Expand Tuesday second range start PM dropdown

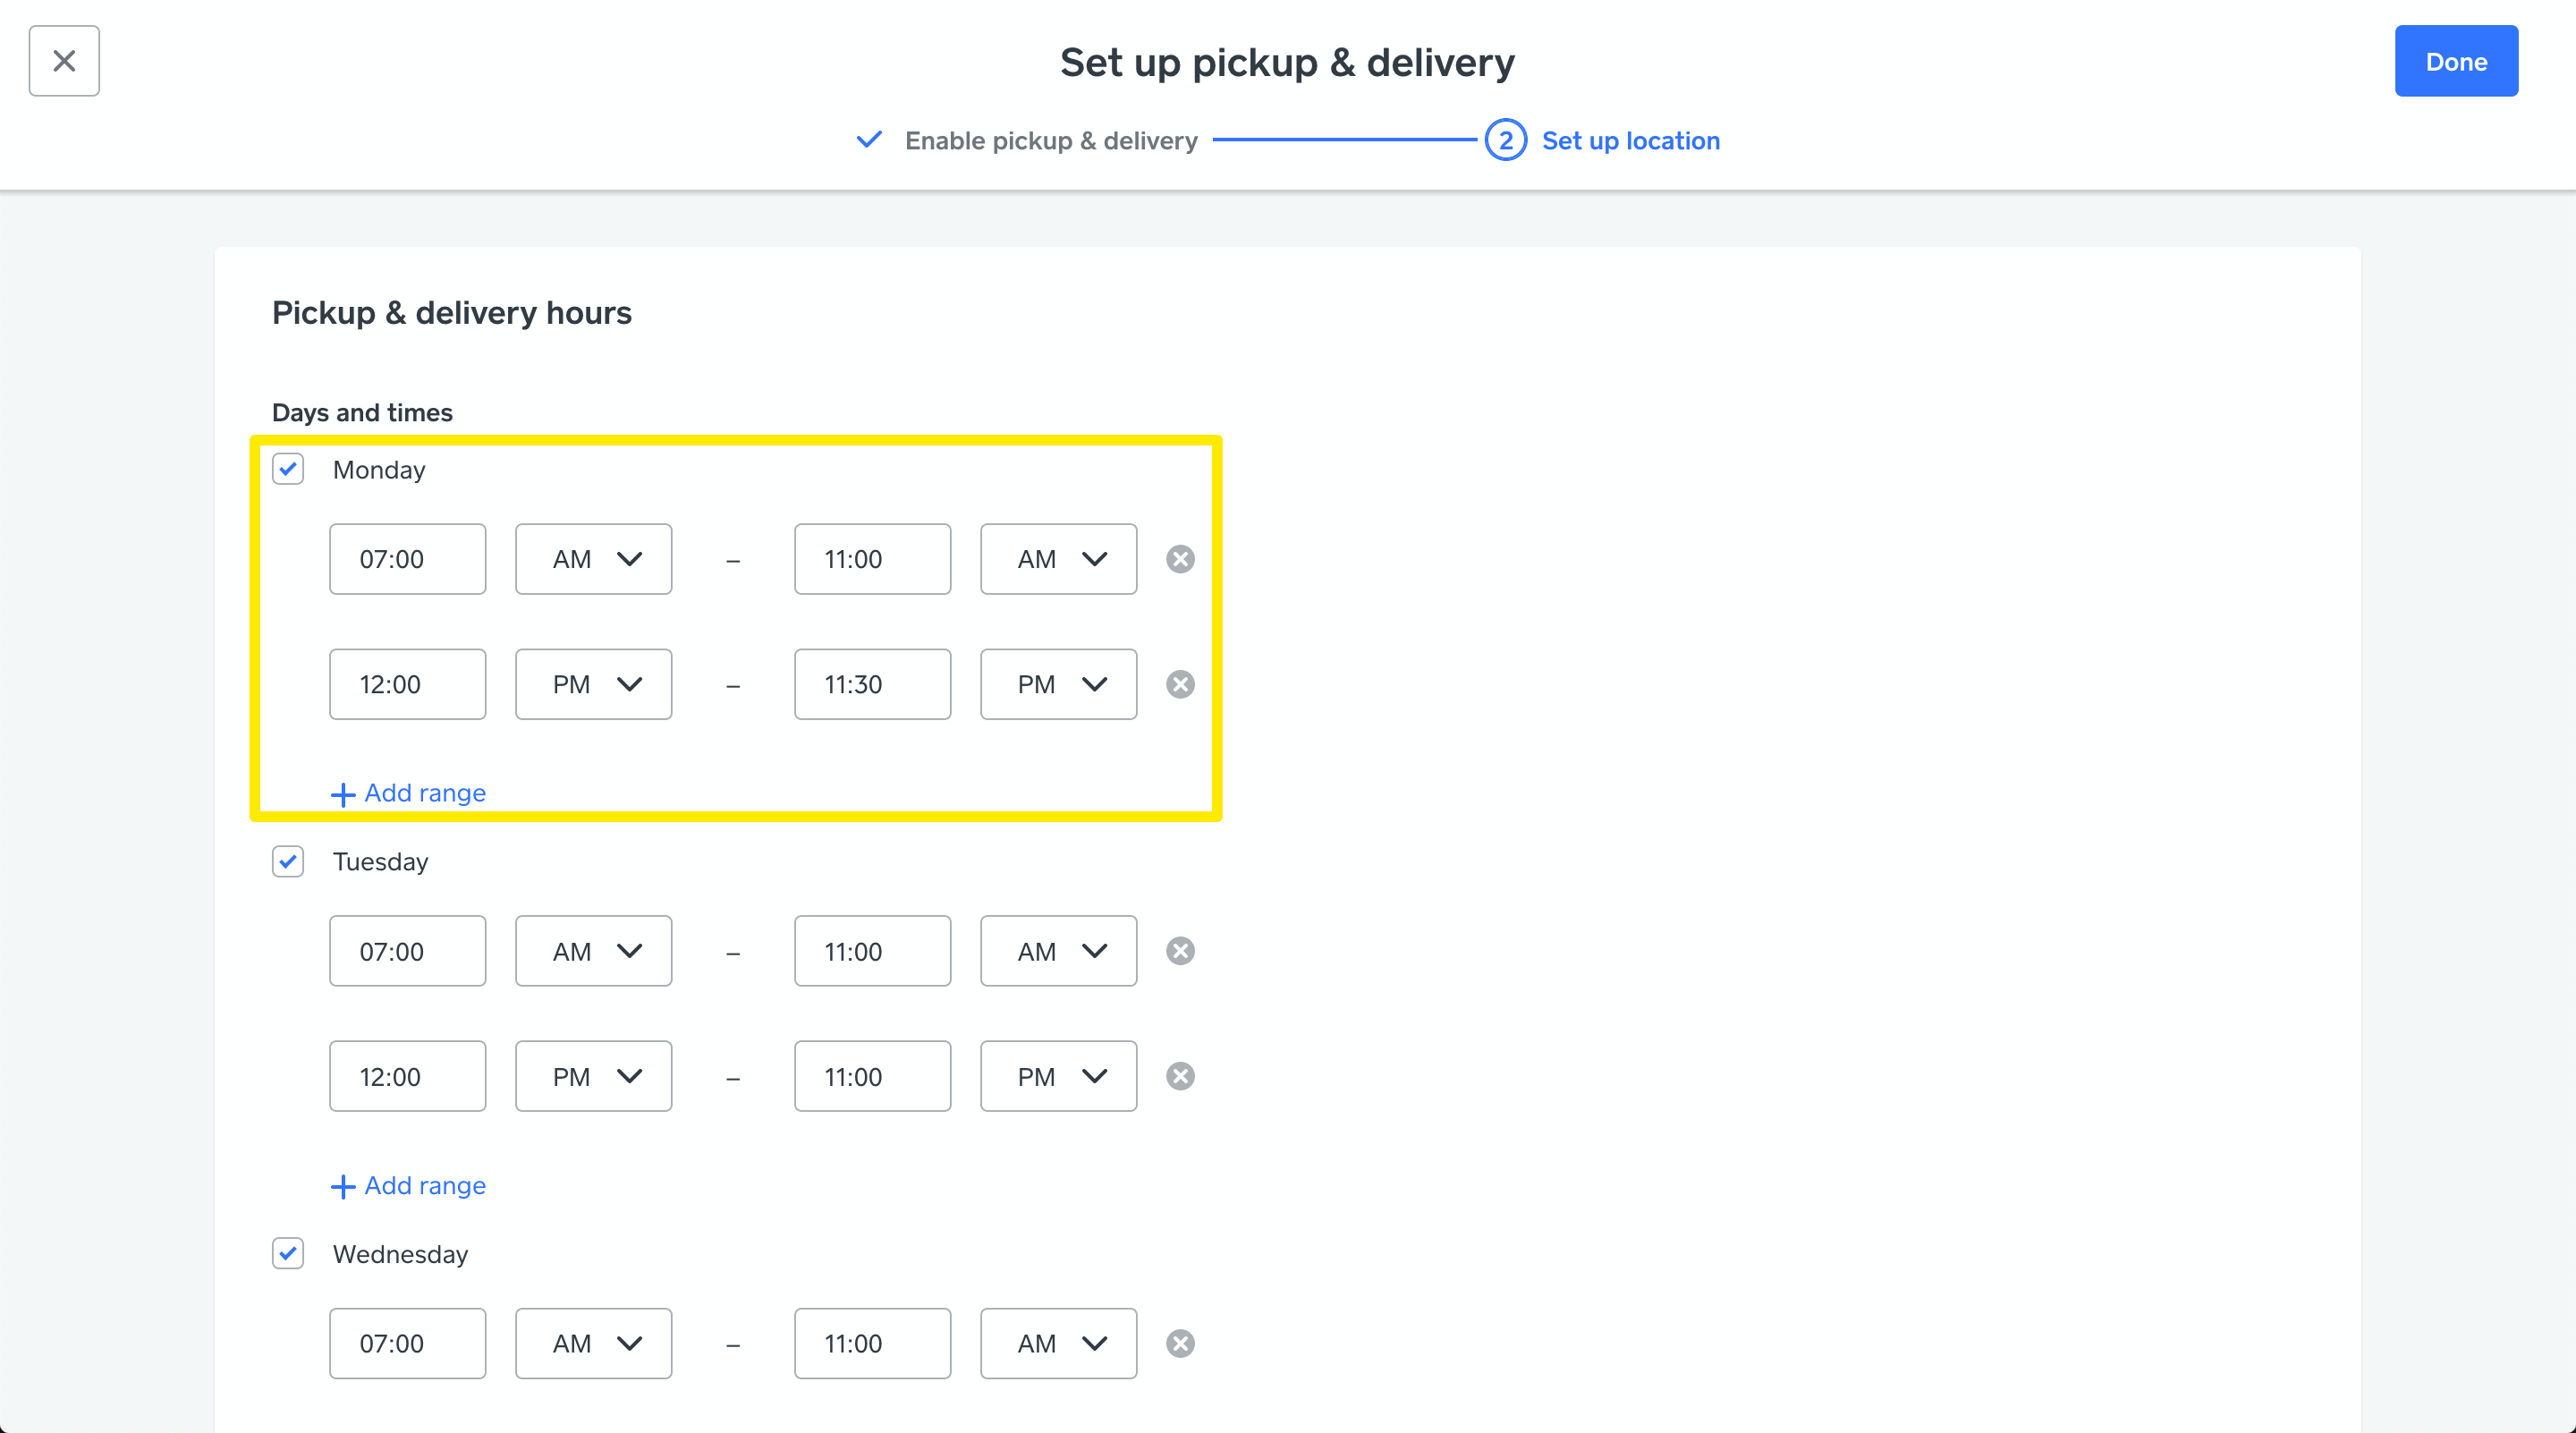click(x=593, y=1076)
